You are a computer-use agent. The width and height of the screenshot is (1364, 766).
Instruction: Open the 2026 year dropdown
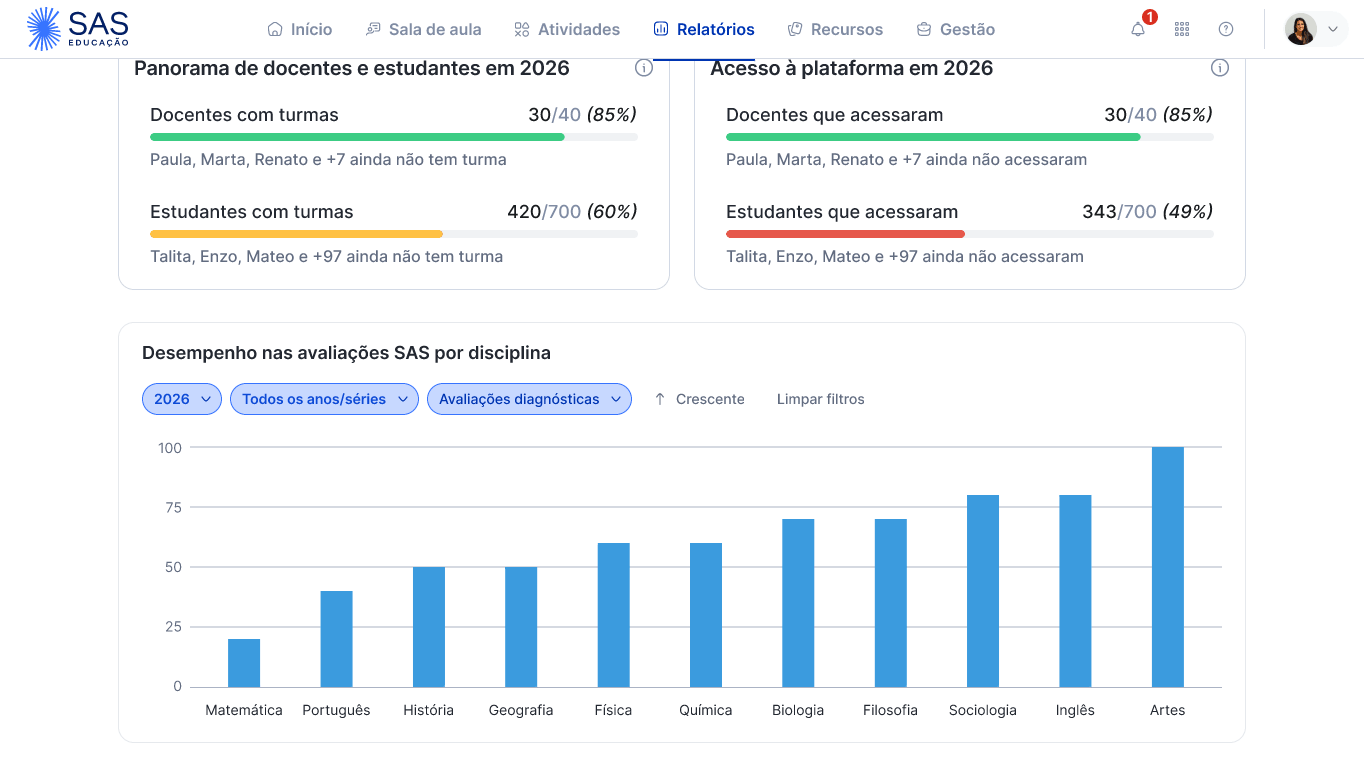point(181,398)
